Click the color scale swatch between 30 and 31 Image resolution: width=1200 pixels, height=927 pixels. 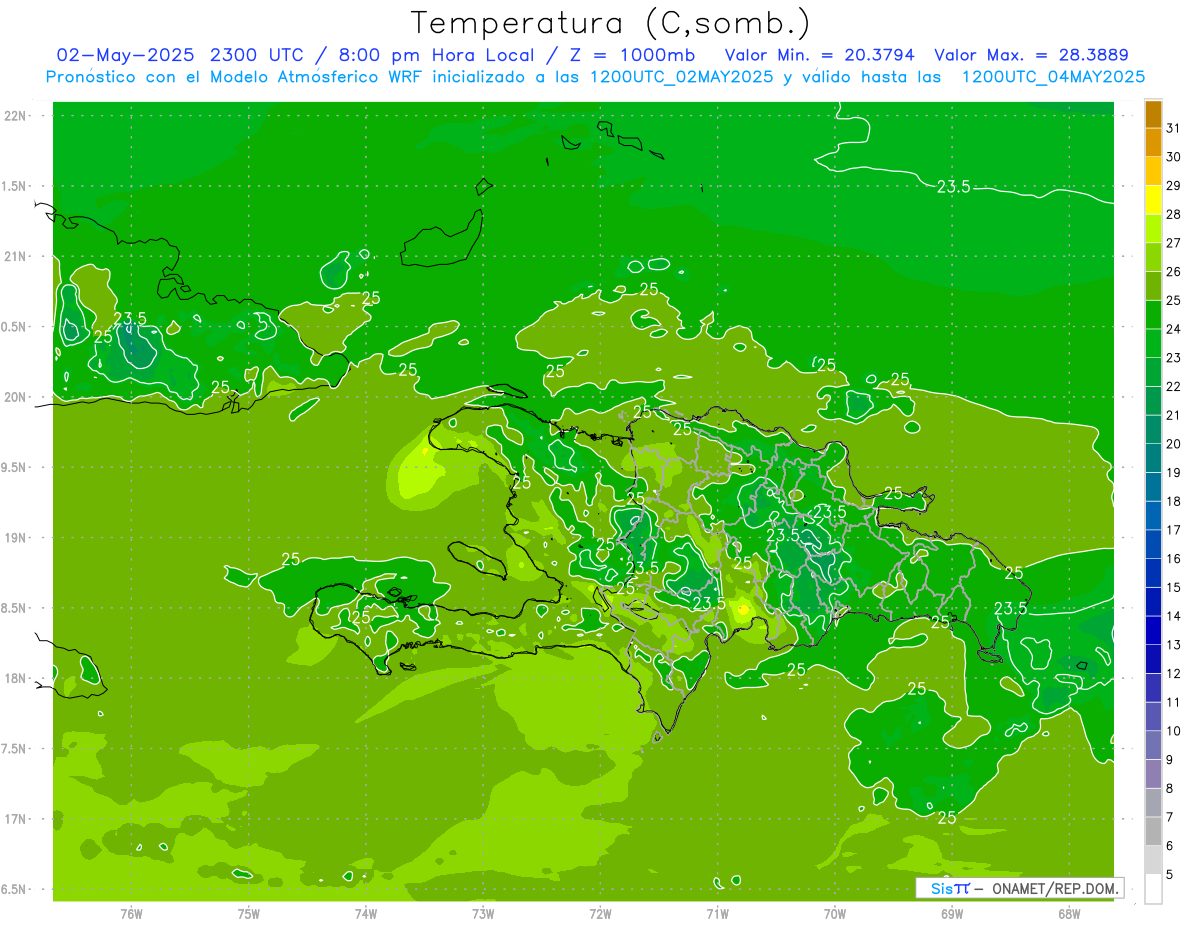[x=1153, y=142]
